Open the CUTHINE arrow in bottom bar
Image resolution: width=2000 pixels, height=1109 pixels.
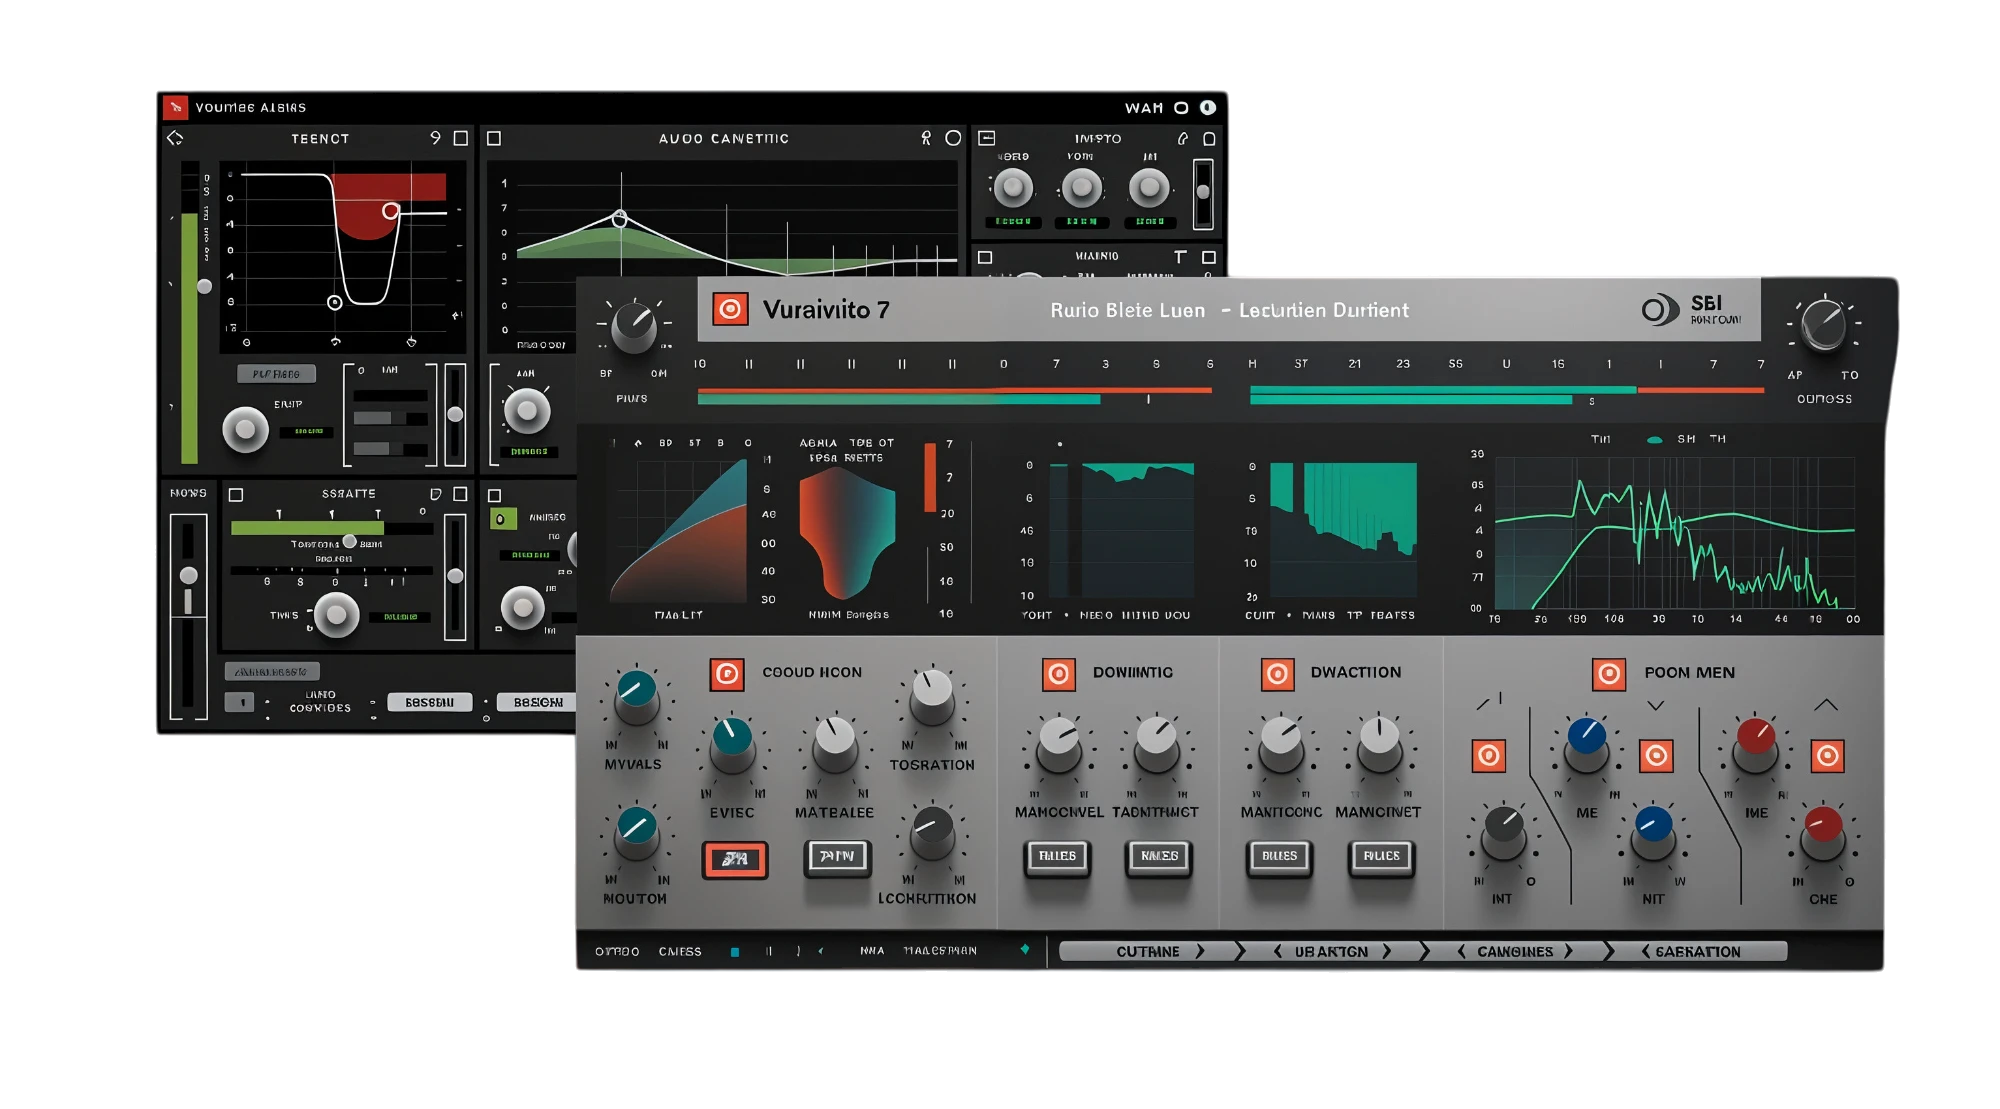click(1200, 951)
